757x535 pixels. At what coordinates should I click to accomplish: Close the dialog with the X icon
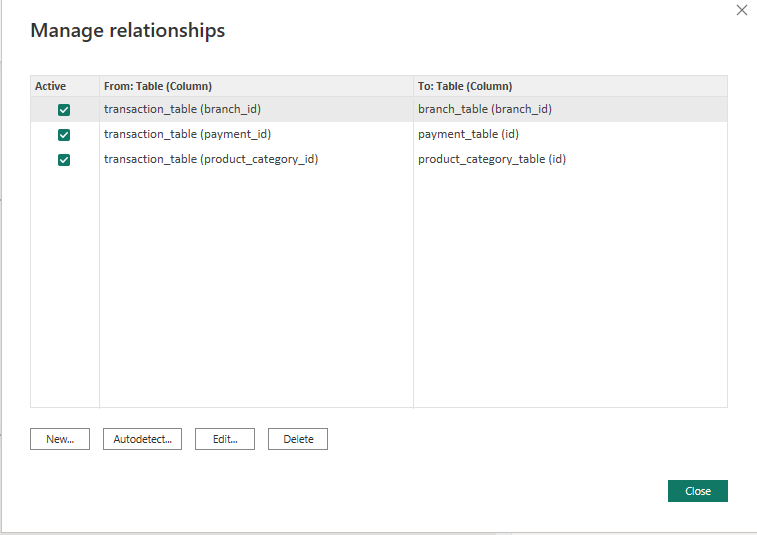[x=741, y=10]
